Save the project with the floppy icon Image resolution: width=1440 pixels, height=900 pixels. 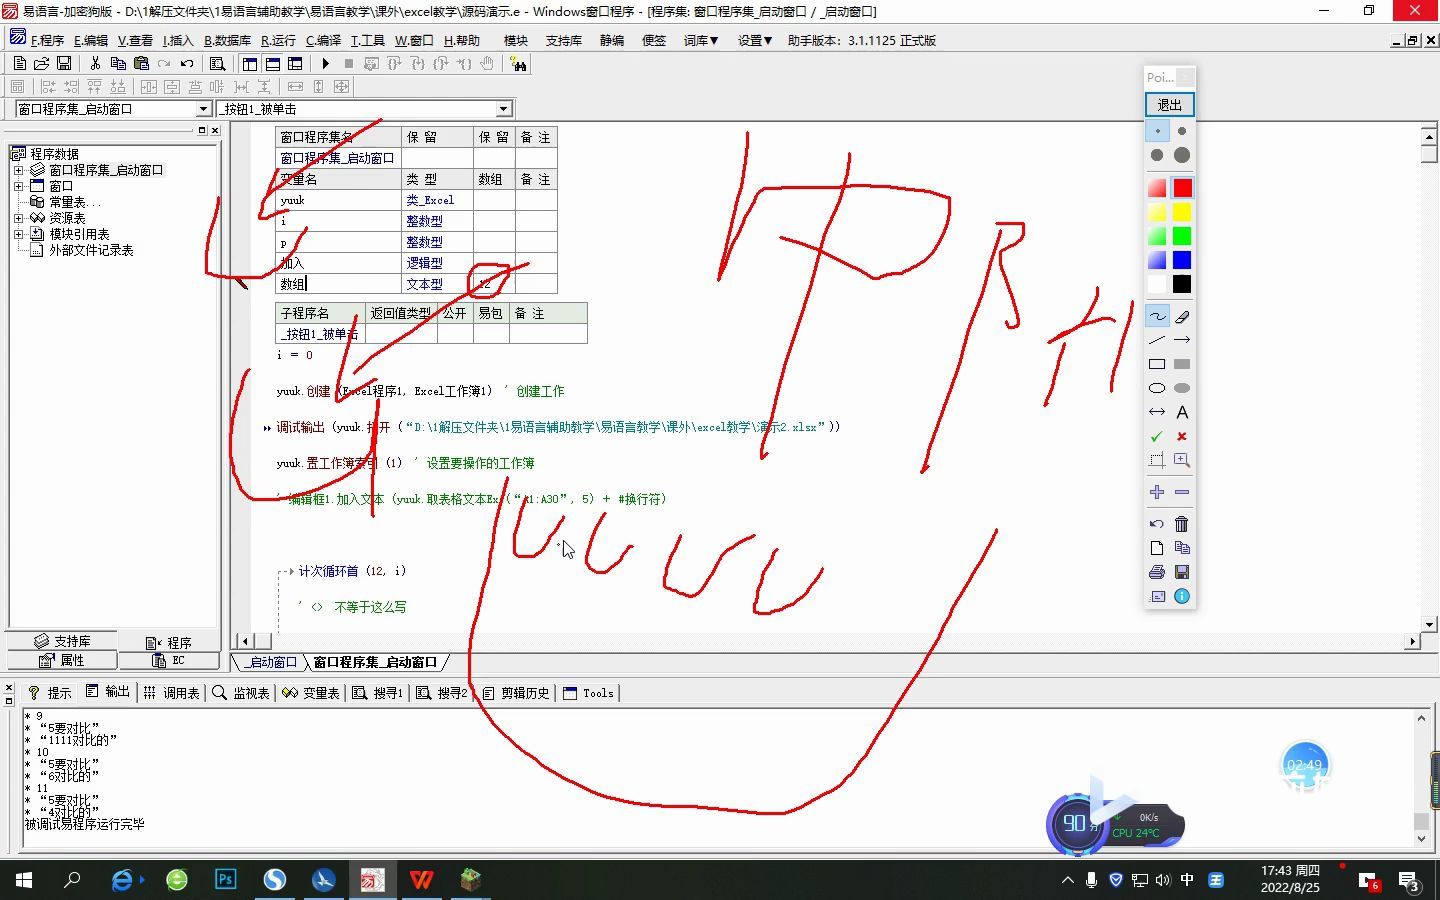(x=63, y=63)
